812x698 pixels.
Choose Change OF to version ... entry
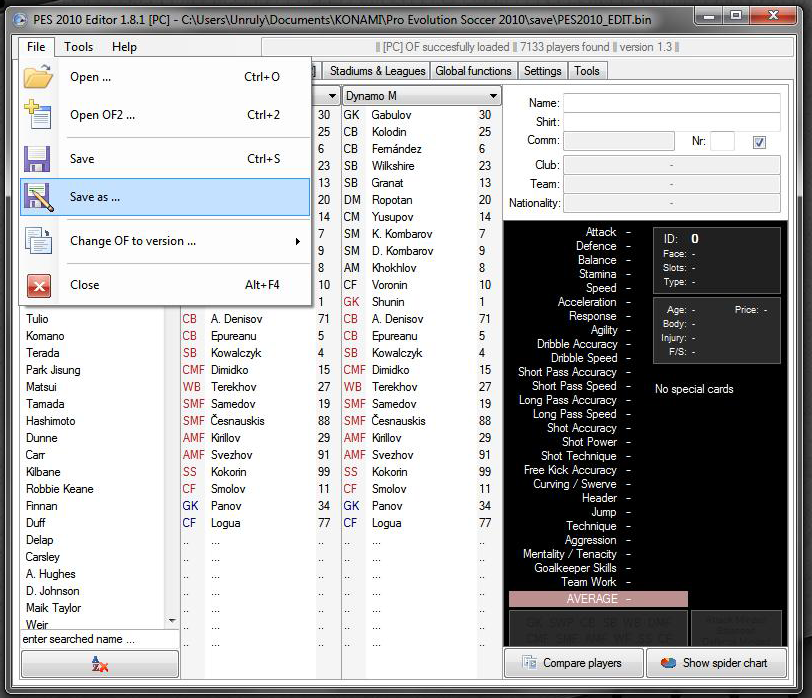click(165, 241)
